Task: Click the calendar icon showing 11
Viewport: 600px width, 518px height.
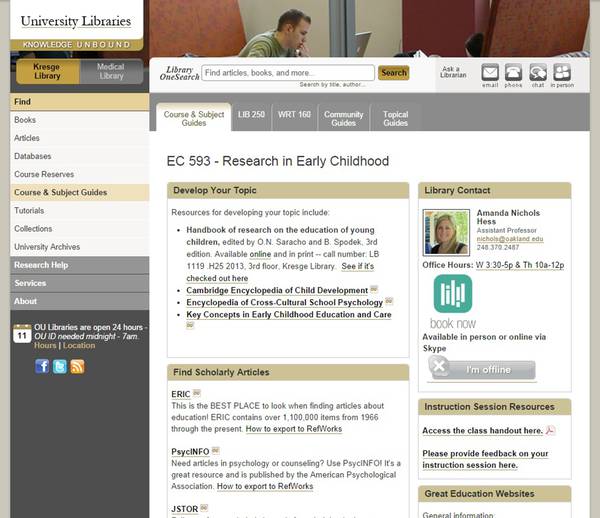Action: click(22, 334)
